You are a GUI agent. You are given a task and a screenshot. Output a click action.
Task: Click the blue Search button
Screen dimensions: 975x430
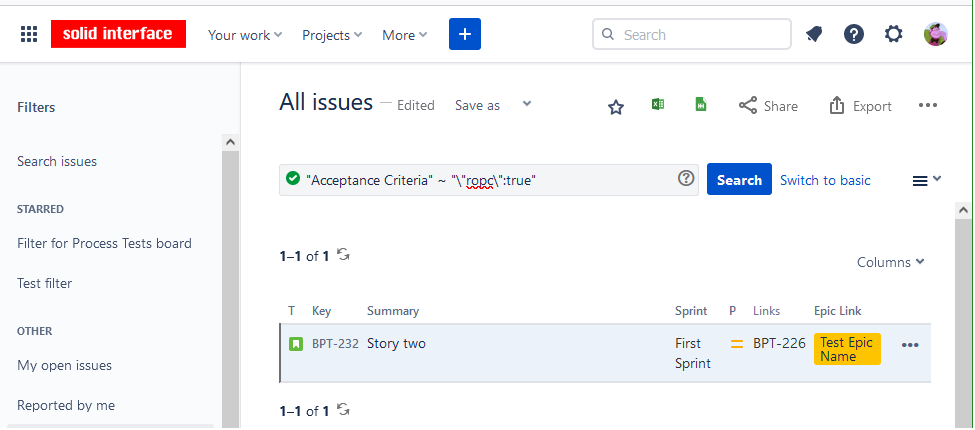point(739,180)
